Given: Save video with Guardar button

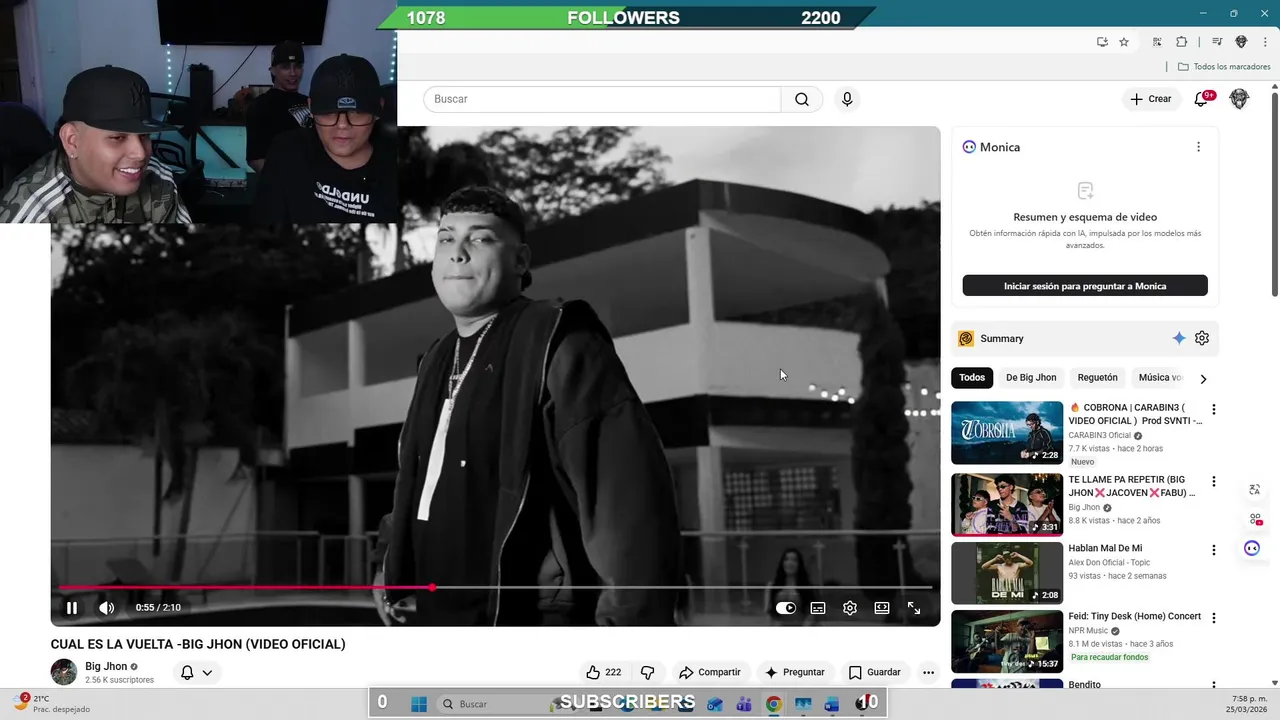Looking at the screenshot, I should pyautogui.click(x=874, y=672).
